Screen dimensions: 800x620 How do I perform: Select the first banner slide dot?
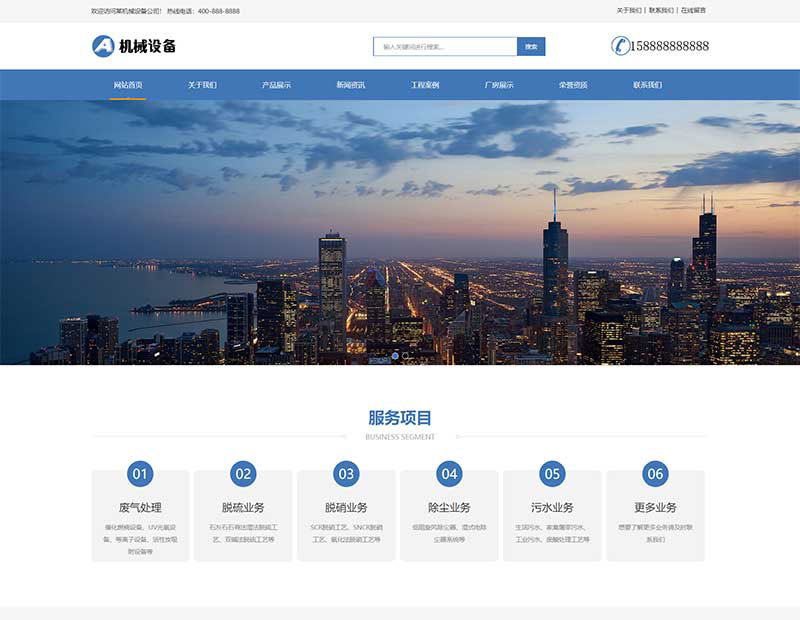click(x=395, y=355)
